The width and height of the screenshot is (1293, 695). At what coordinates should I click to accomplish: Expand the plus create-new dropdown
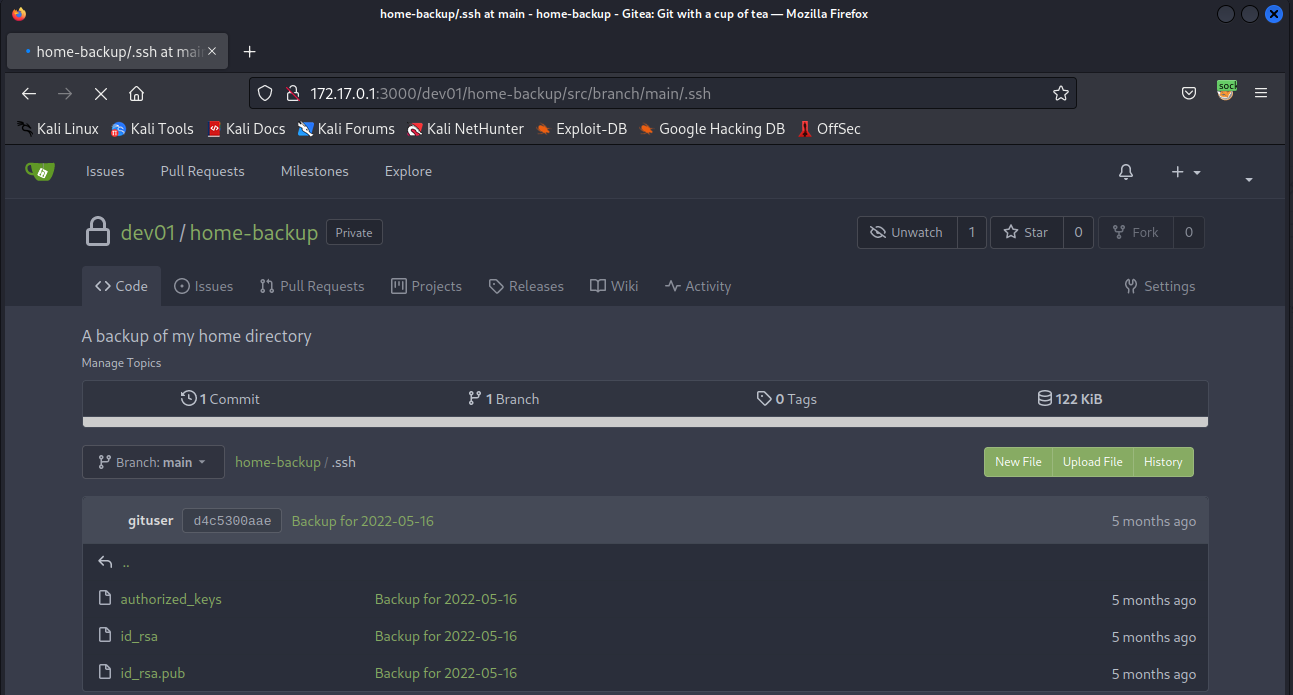pos(1186,172)
